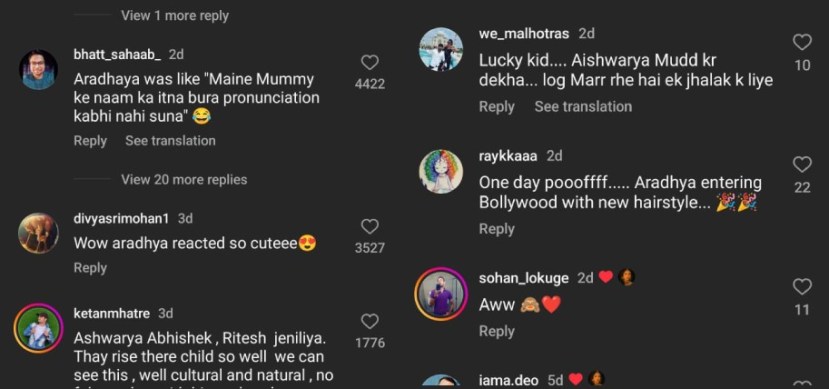See translation of we_malhotras' comment
The width and height of the screenshot is (829, 389).
coord(583,107)
